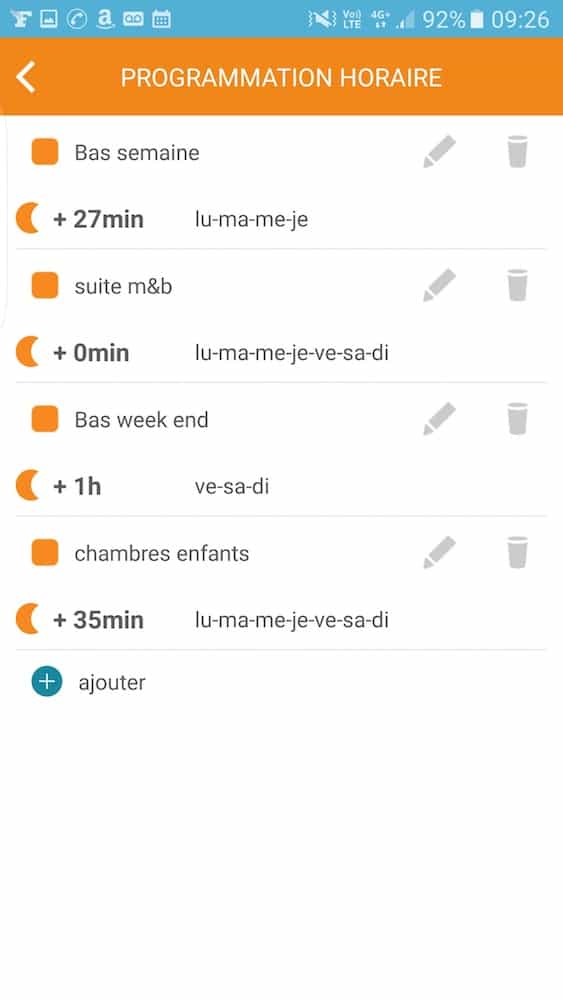Open the +35min lu-ma-me-je-ve-sa-di entry

pos(281,620)
